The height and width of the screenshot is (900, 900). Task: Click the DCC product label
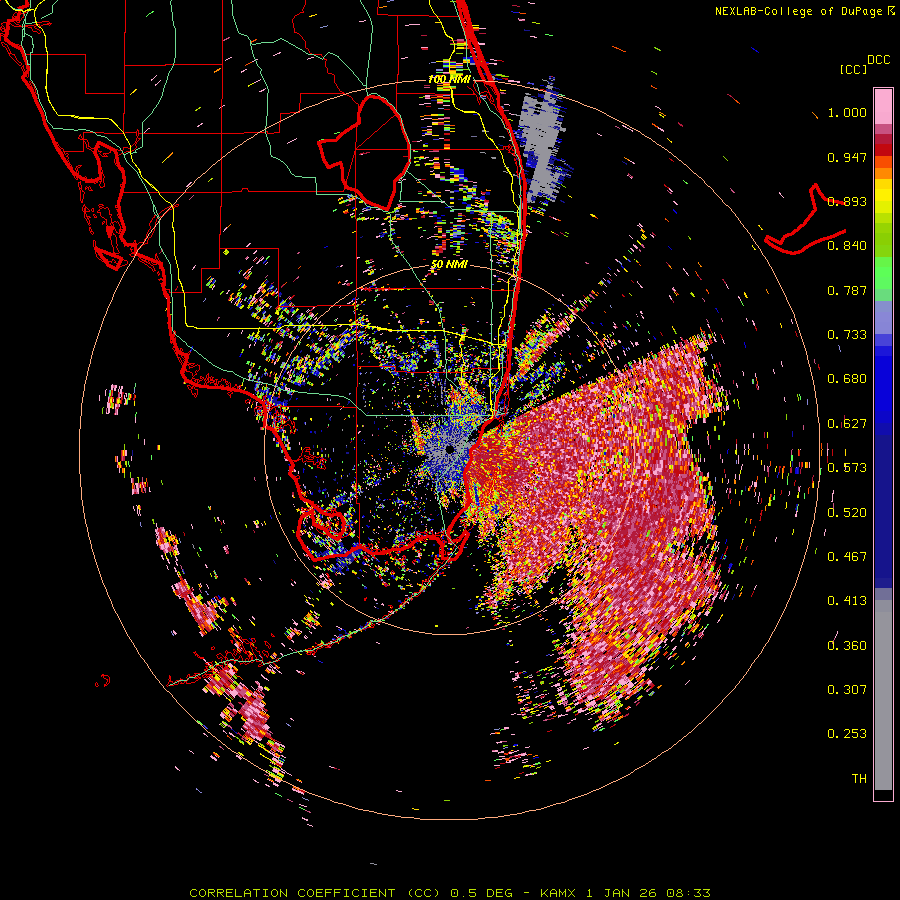point(879,60)
